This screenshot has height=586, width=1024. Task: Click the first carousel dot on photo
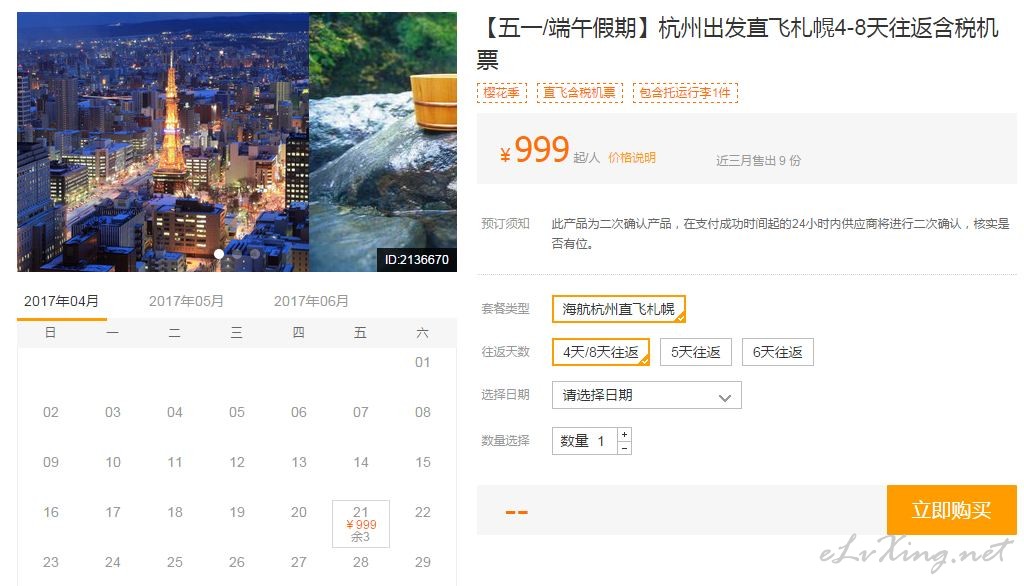219,253
